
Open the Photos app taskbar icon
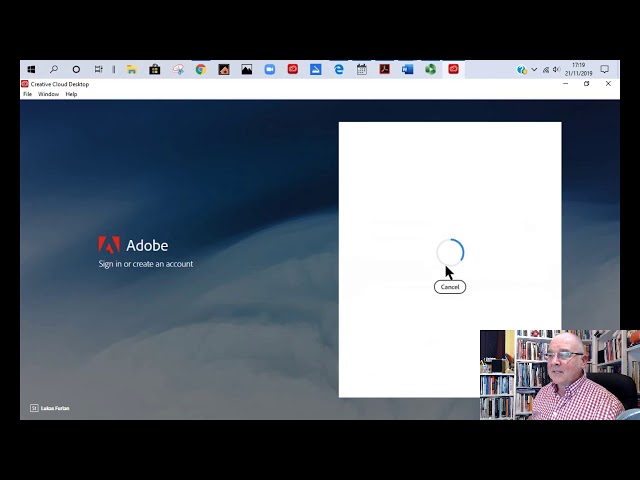(x=247, y=69)
